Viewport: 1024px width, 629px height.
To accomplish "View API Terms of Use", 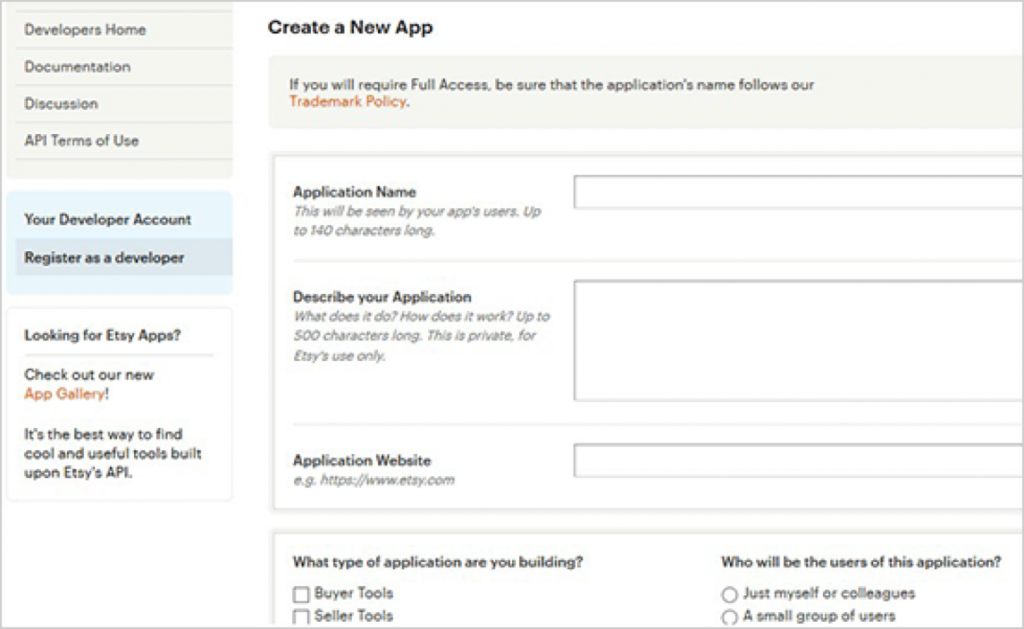I will pyautogui.click(x=81, y=140).
